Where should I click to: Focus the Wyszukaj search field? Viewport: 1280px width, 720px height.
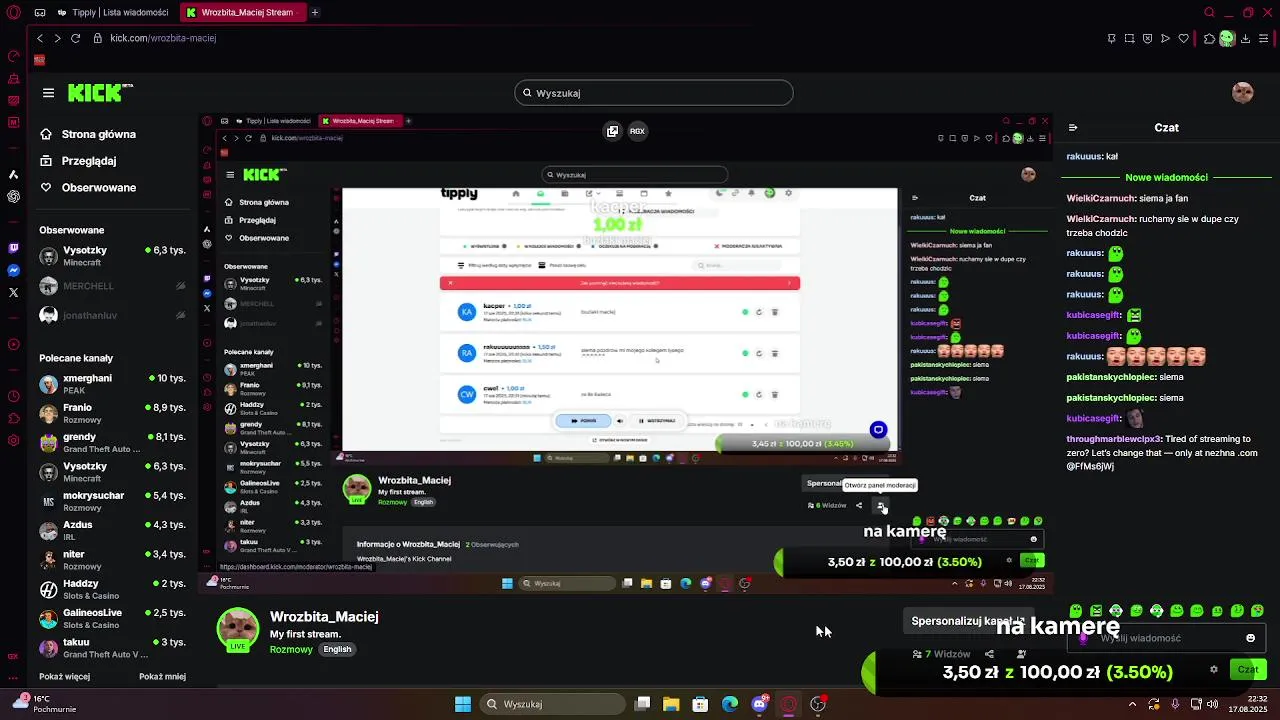point(654,93)
